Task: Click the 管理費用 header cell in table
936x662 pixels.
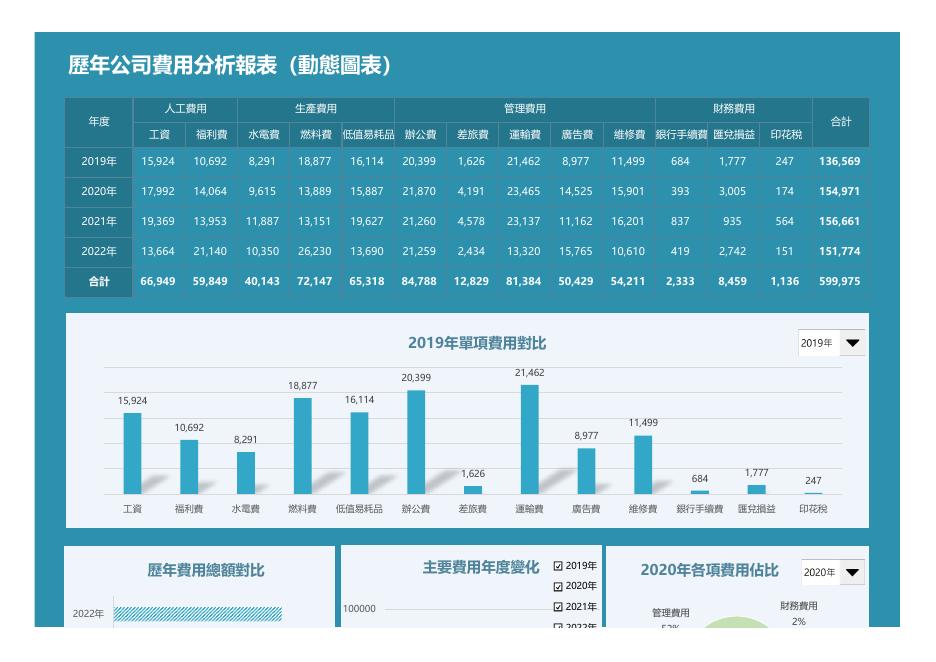Action: (x=525, y=109)
